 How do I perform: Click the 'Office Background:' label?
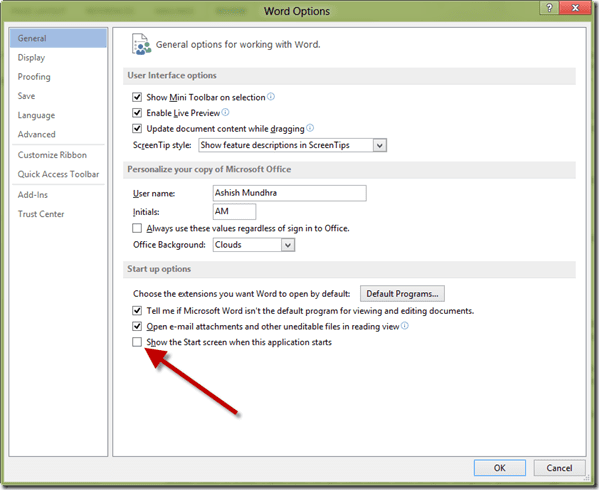click(x=169, y=245)
